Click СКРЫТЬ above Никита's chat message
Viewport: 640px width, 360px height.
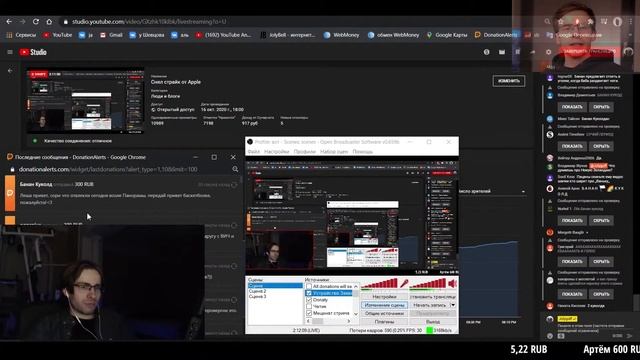[601, 294]
